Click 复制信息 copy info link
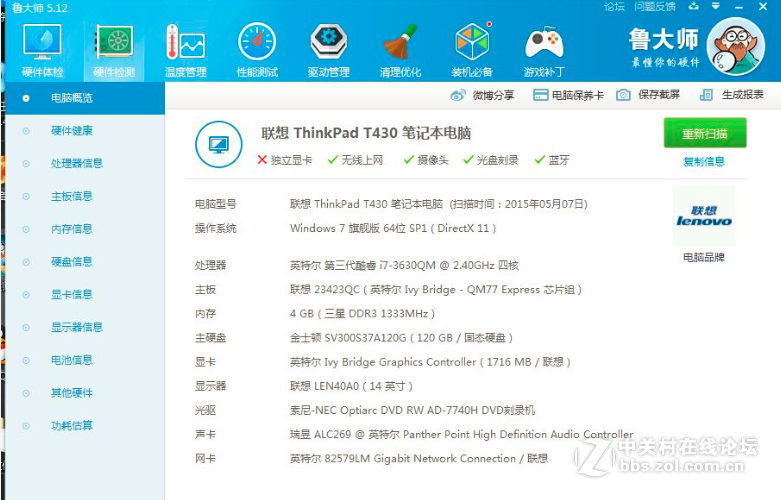Image resolution: width=781 pixels, height=500 pixels. tap(704, 162)
